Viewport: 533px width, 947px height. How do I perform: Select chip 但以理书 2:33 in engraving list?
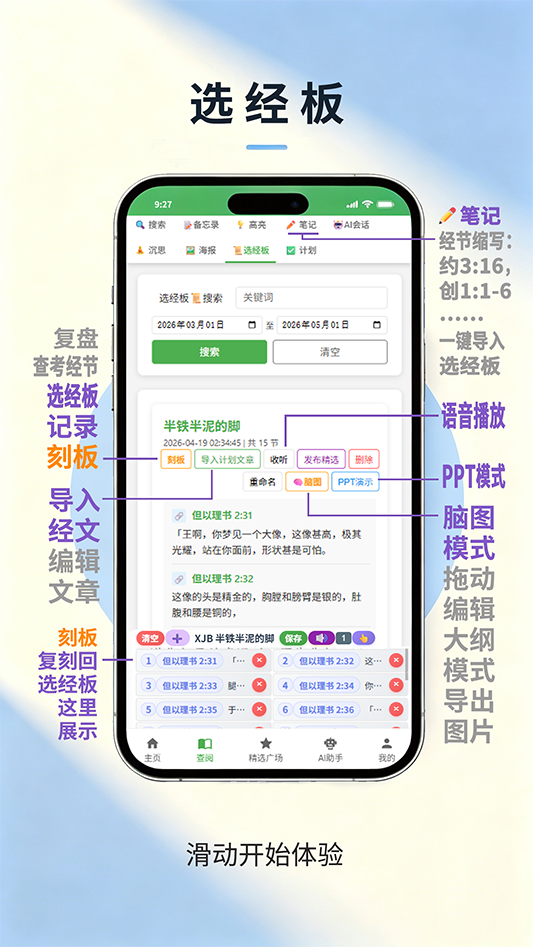[x=190, y=685]
